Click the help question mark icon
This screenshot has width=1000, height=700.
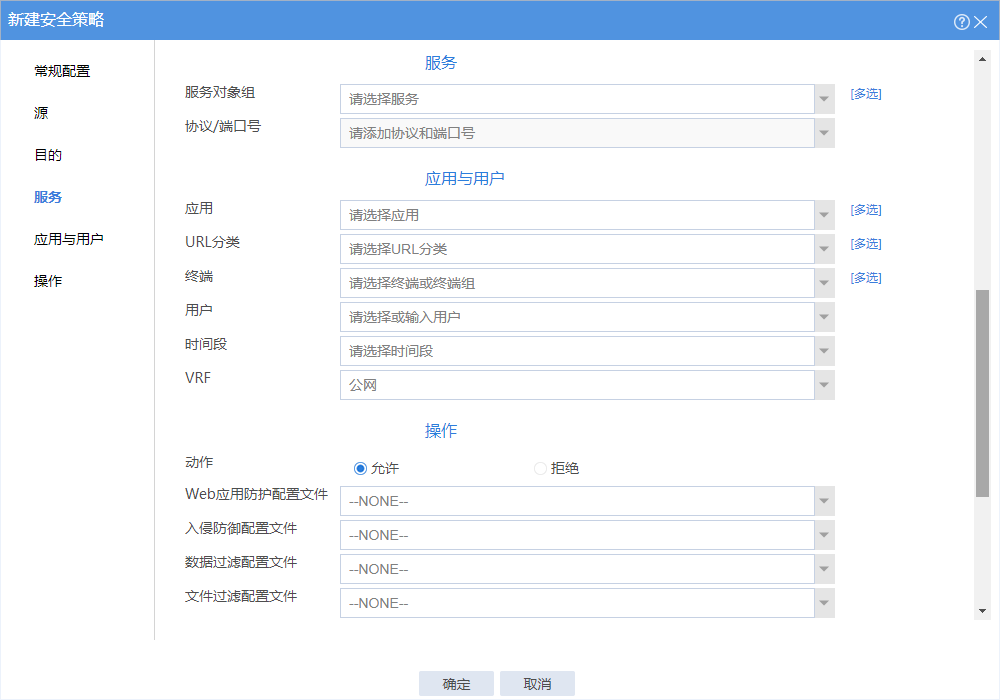961,21
